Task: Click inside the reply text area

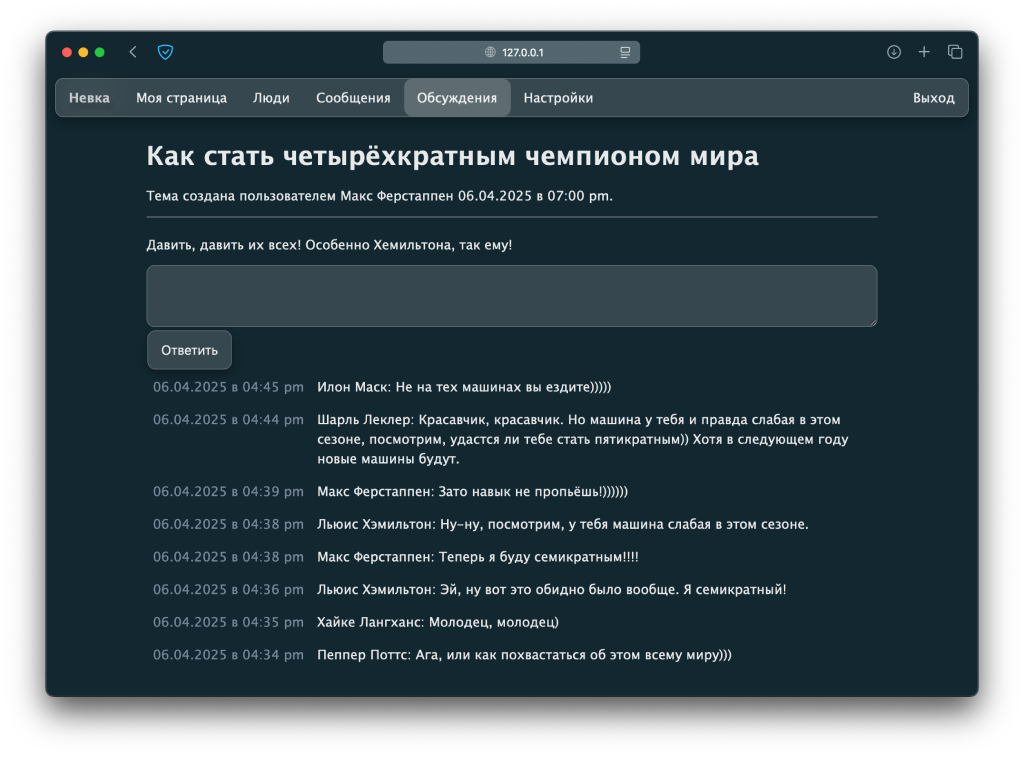Action: point(511,295)
